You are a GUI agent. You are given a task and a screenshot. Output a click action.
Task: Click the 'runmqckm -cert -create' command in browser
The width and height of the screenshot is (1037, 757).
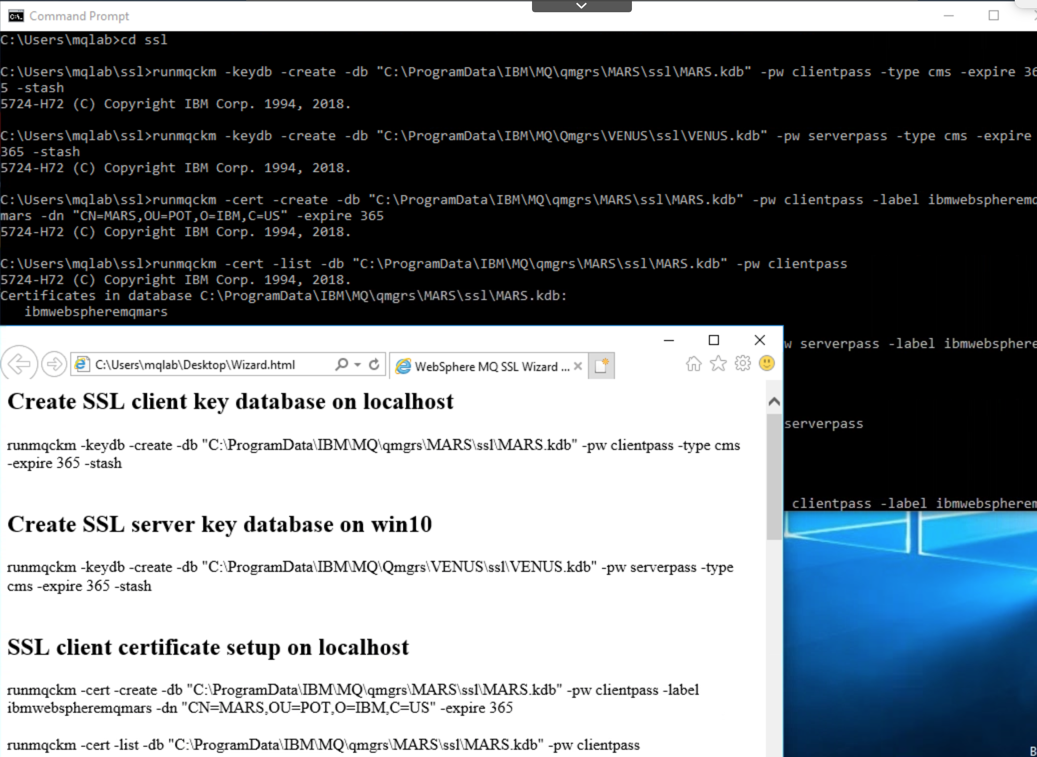click(353, 699)
